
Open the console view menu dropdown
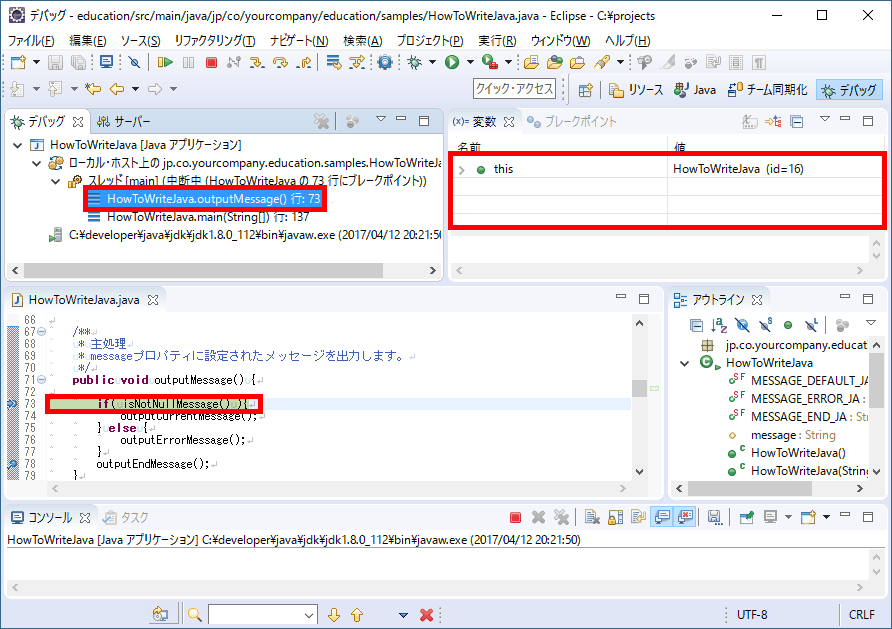tap(826, 516)
